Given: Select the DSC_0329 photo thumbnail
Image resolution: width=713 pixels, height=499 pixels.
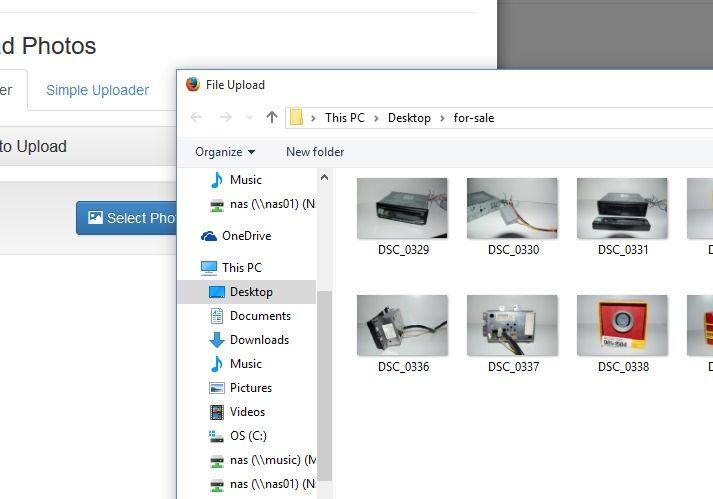Looking at the screenshot, I should [x=403, y=208].
